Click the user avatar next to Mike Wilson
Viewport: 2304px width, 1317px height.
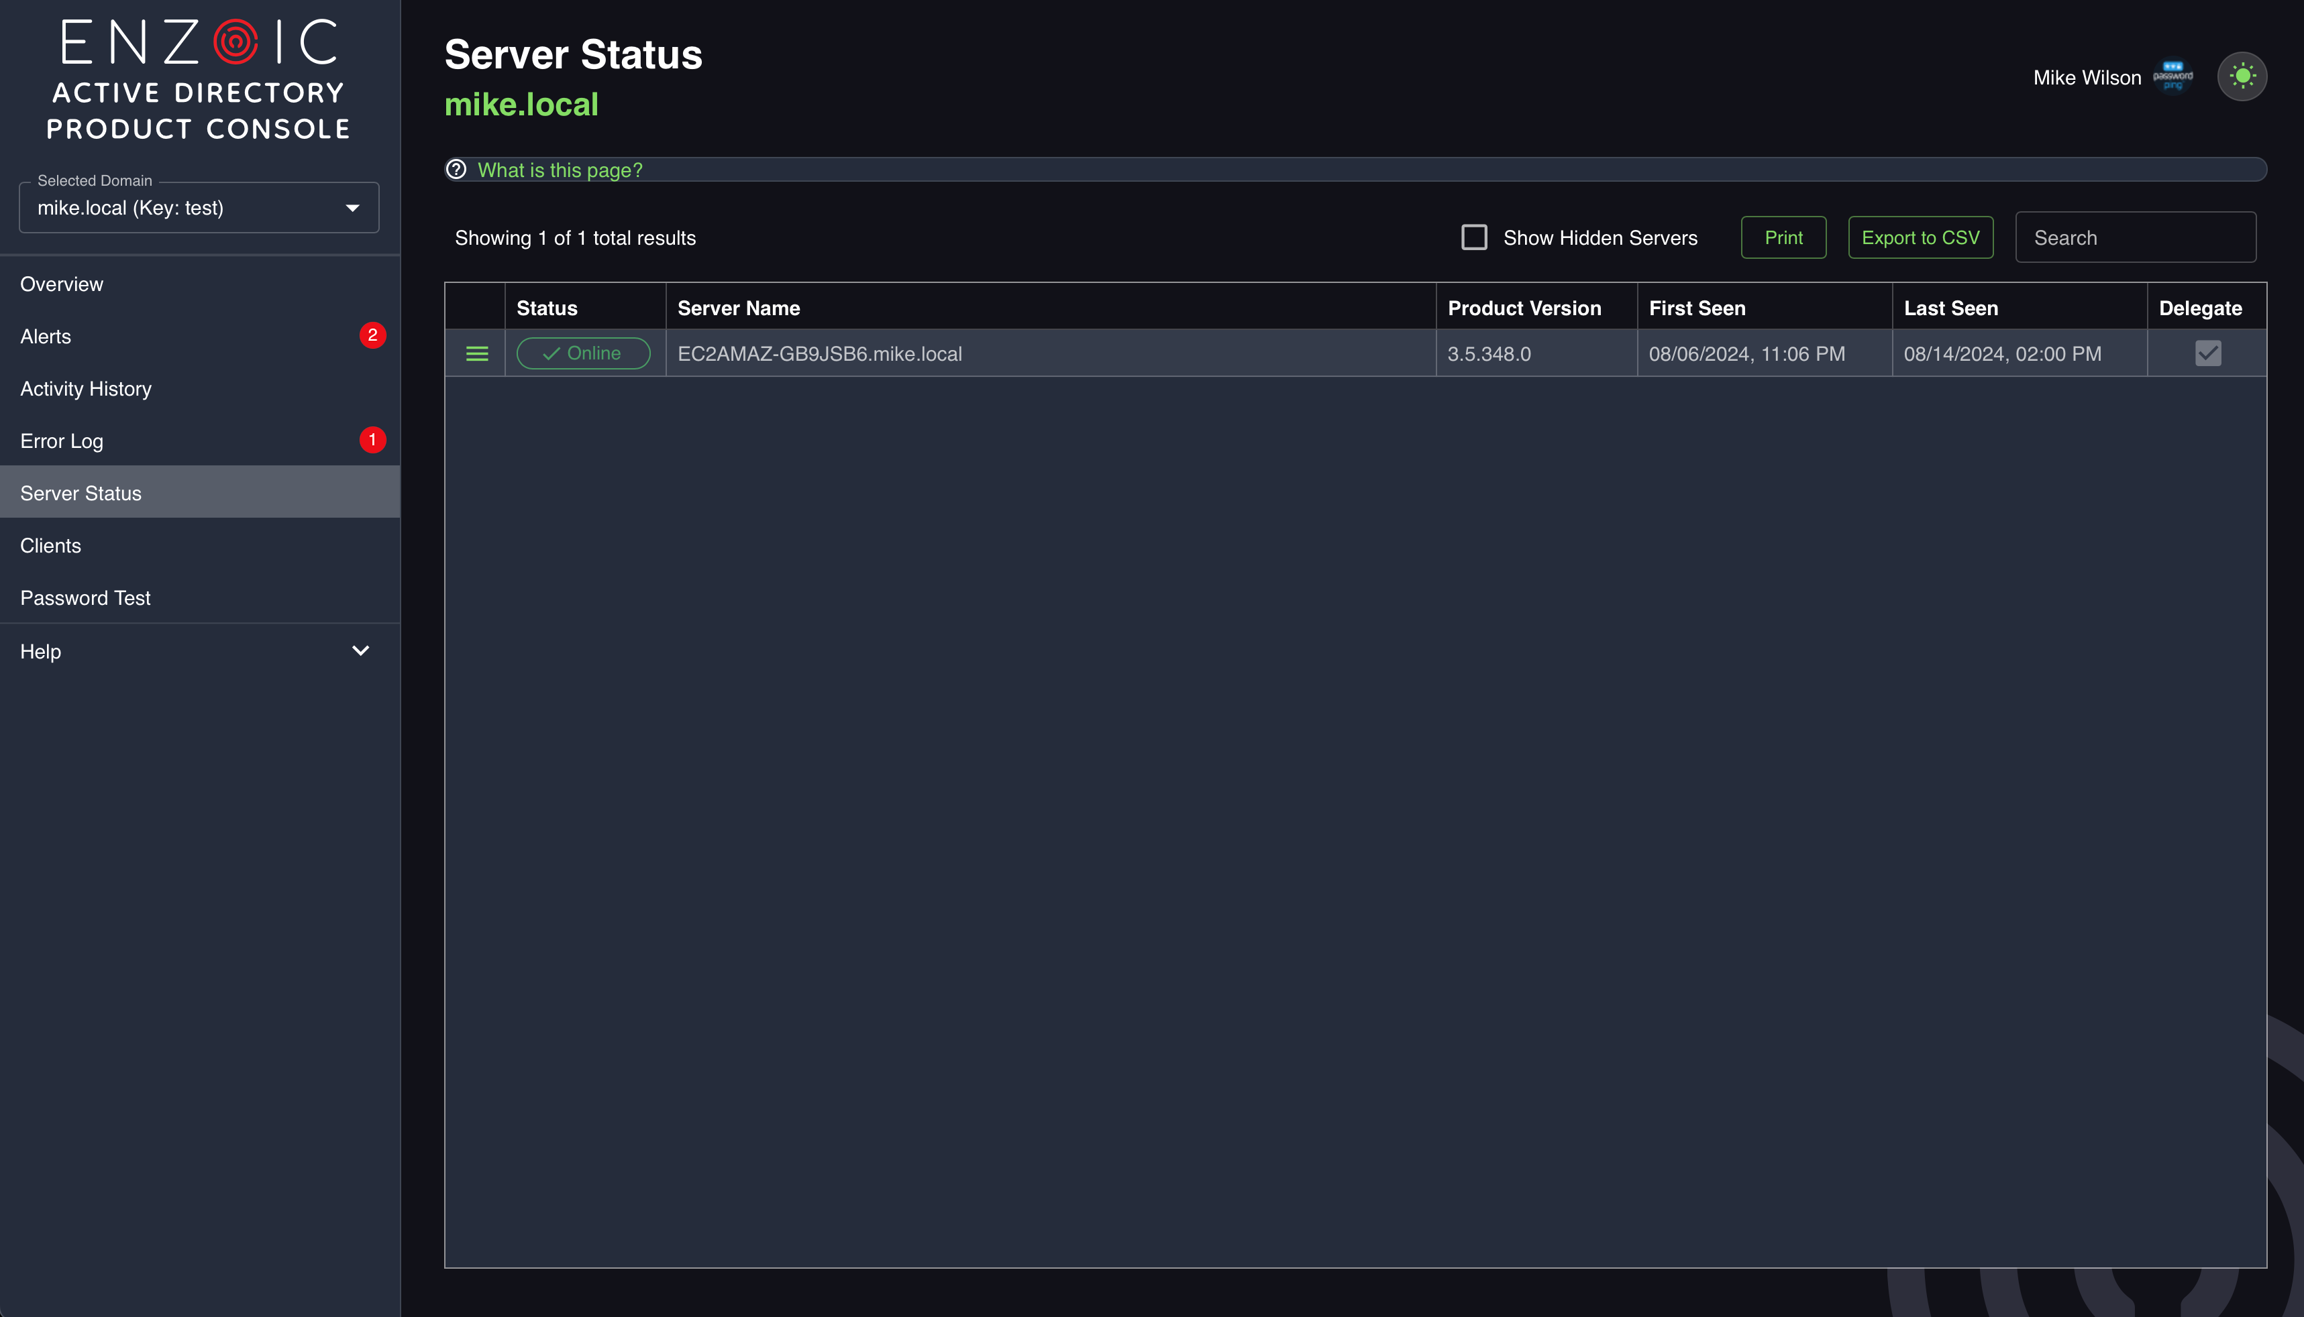coord(2172,76)
